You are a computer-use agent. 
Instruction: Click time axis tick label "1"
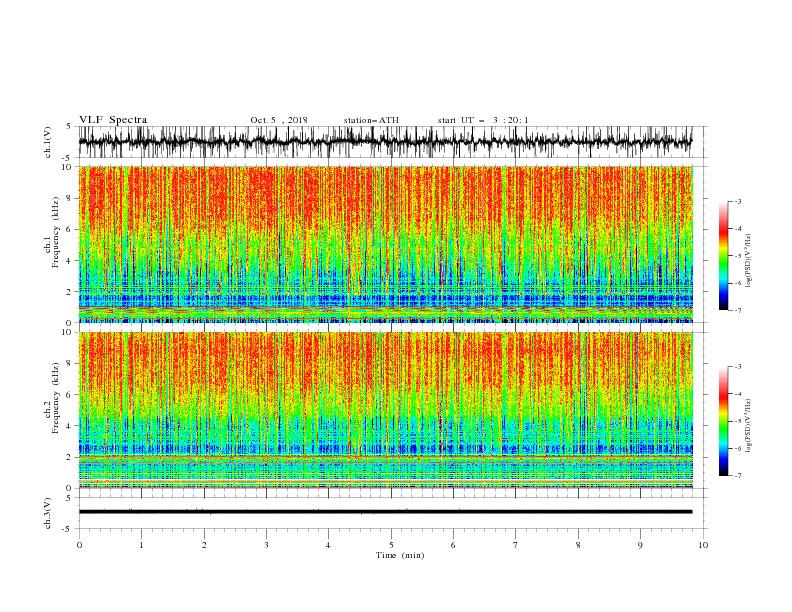pyautogui.click(x=141, y=545)
